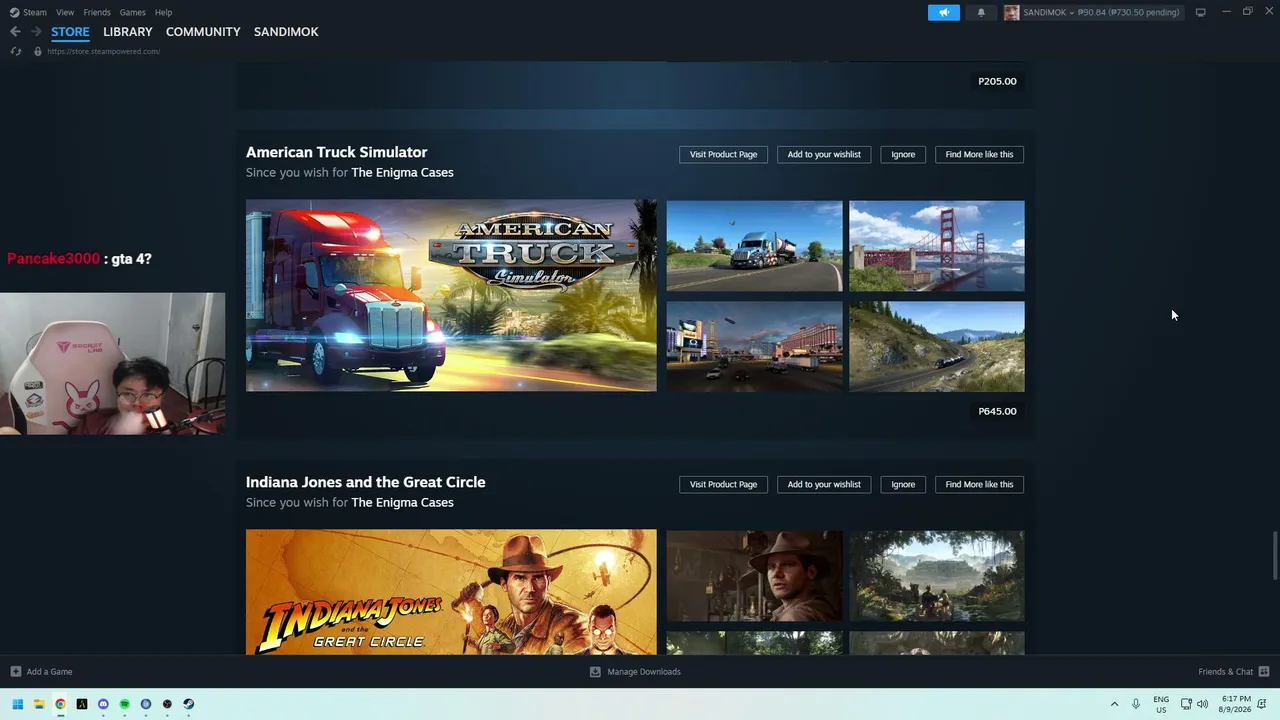Open the volume control in system tray
Image resolution: width=1280 pixels, height=720 pixels.
pos(1203,704)
